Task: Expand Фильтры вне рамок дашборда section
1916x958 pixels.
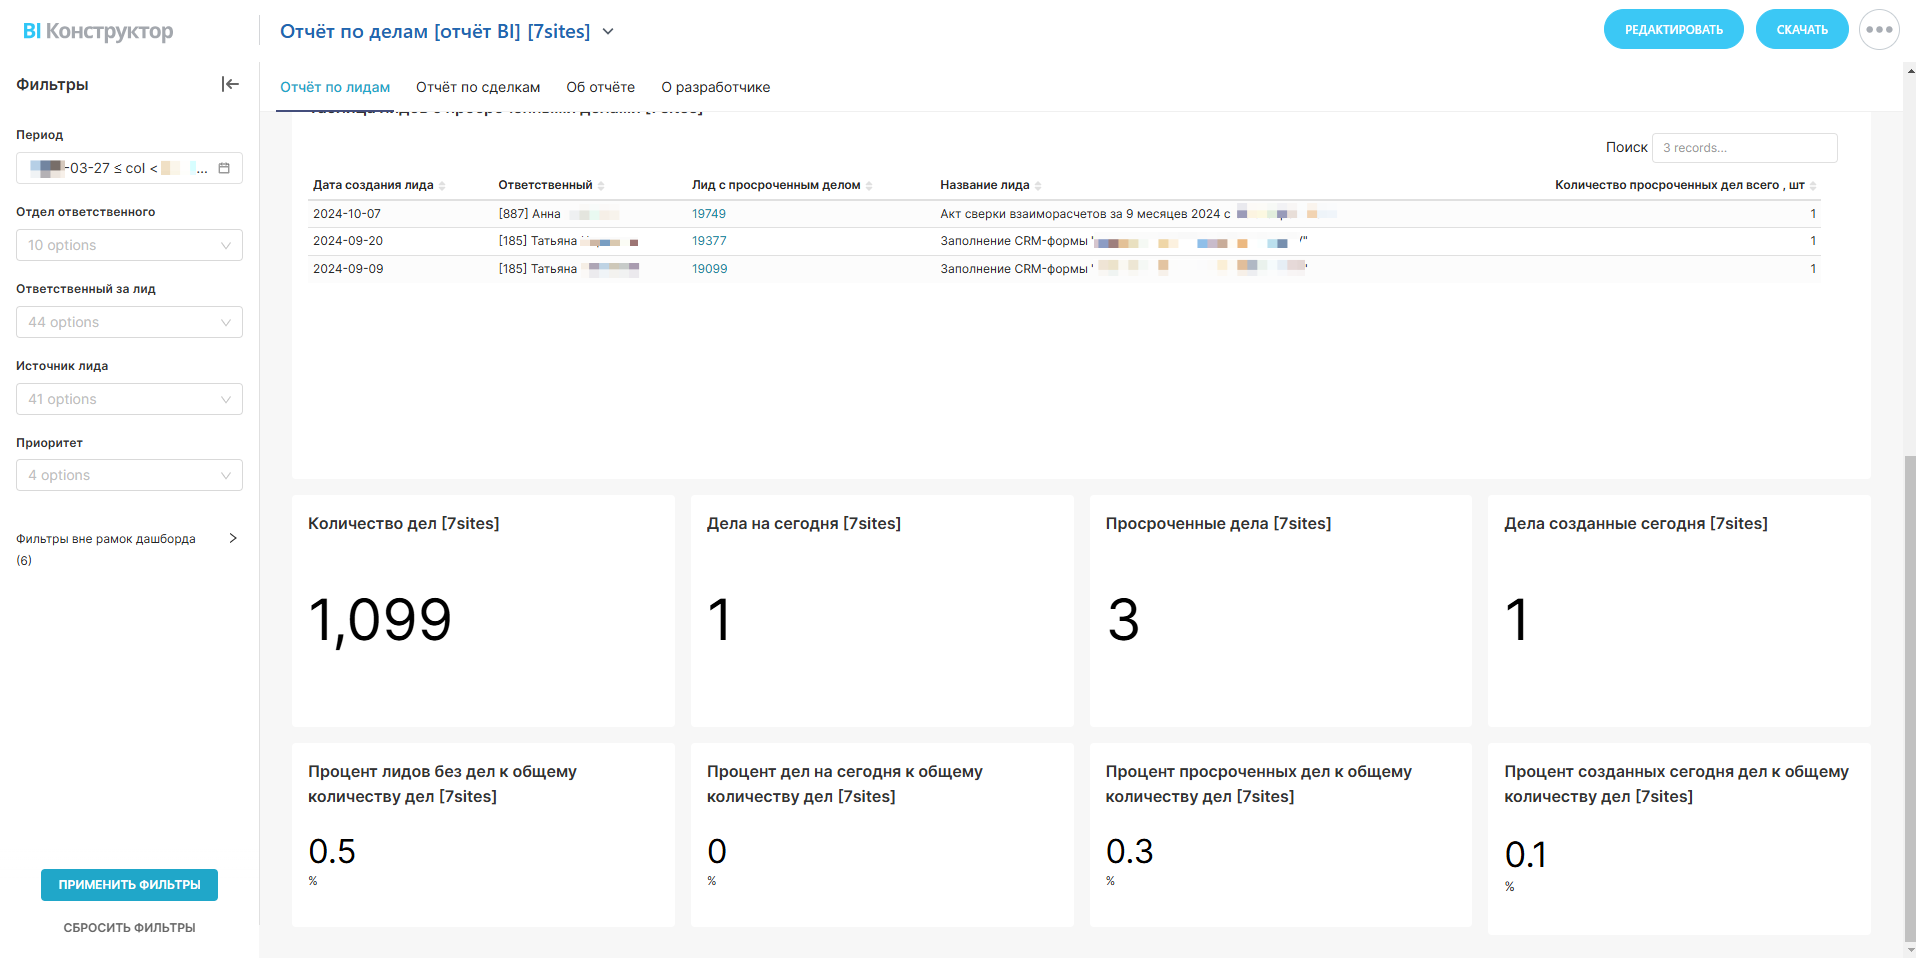Action: [x=232, y=538]
